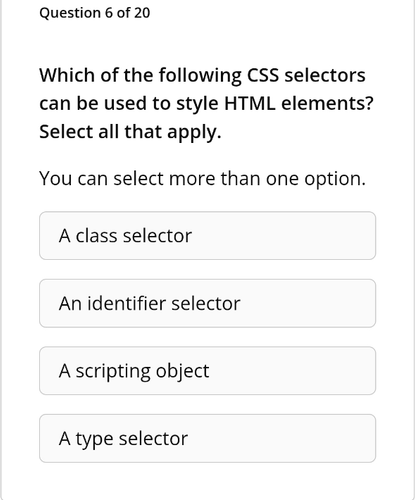The height and width of the screenshot is (500, 415).
Task: Toggle the second answer box, identifier selector
Action: click(x=207, y=303)
